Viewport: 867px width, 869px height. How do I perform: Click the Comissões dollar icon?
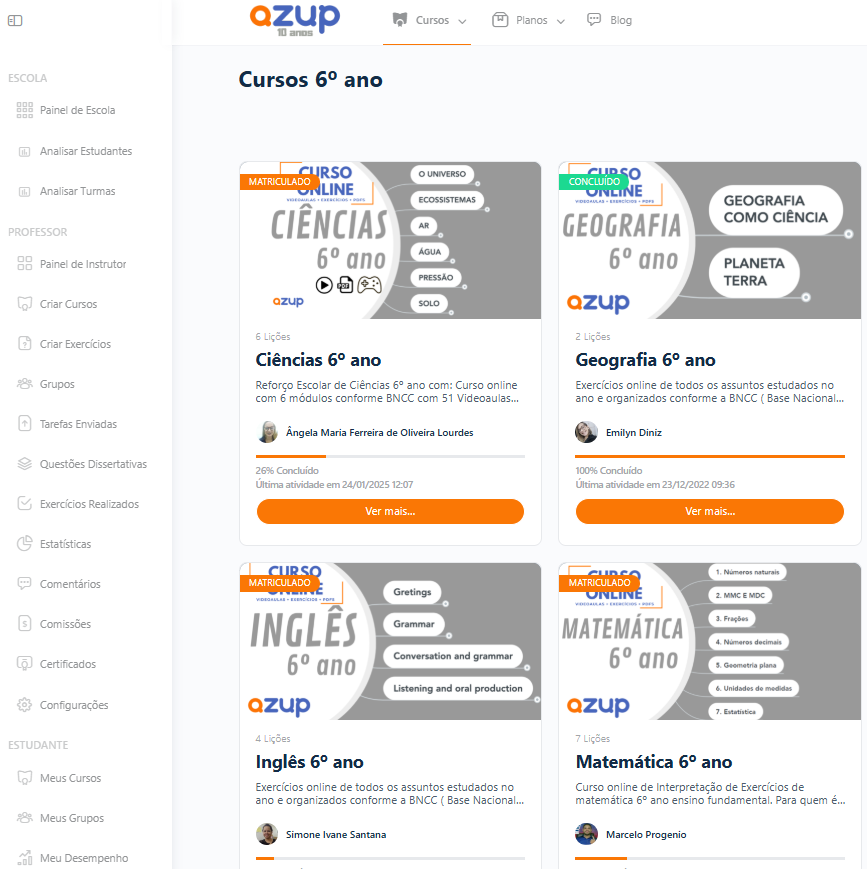pos(24,623)
